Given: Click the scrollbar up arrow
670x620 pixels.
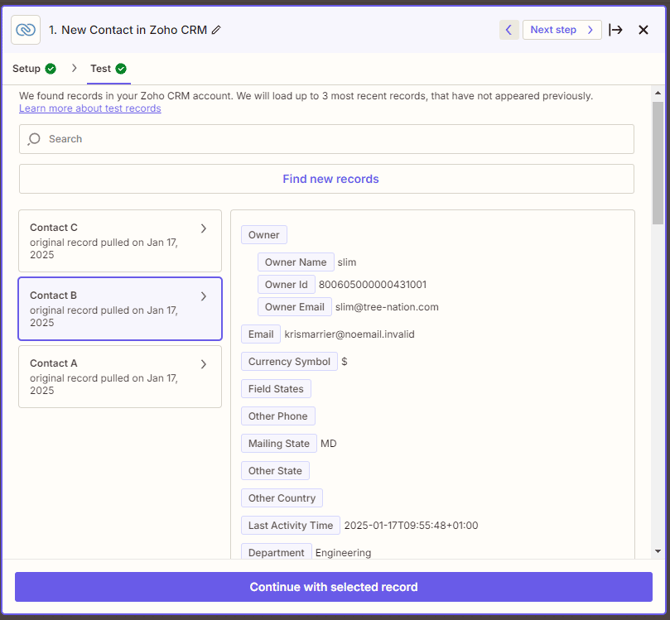Looking at the screenshot, I should 658,93.
